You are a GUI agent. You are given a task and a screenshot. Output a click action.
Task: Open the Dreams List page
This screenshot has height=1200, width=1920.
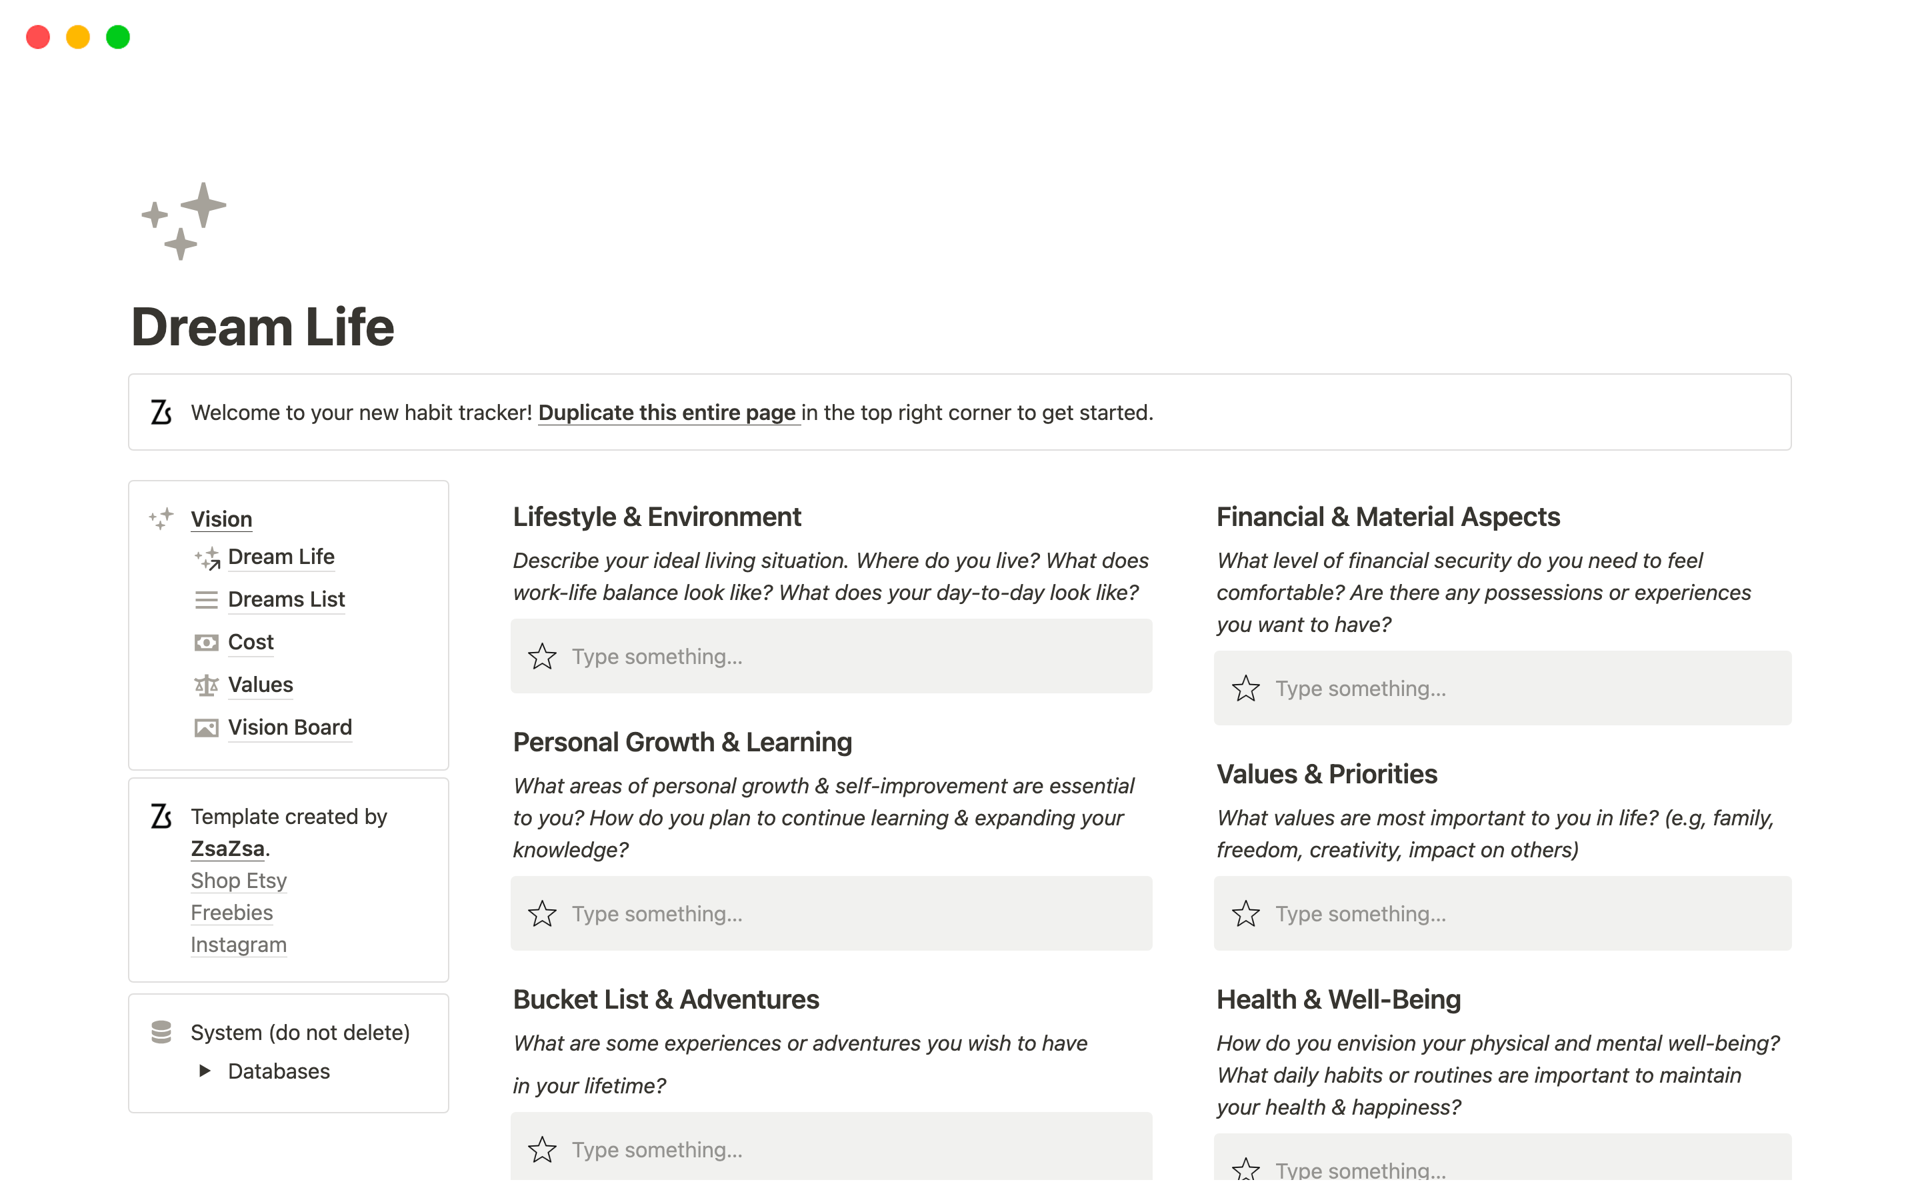(286, 600)
